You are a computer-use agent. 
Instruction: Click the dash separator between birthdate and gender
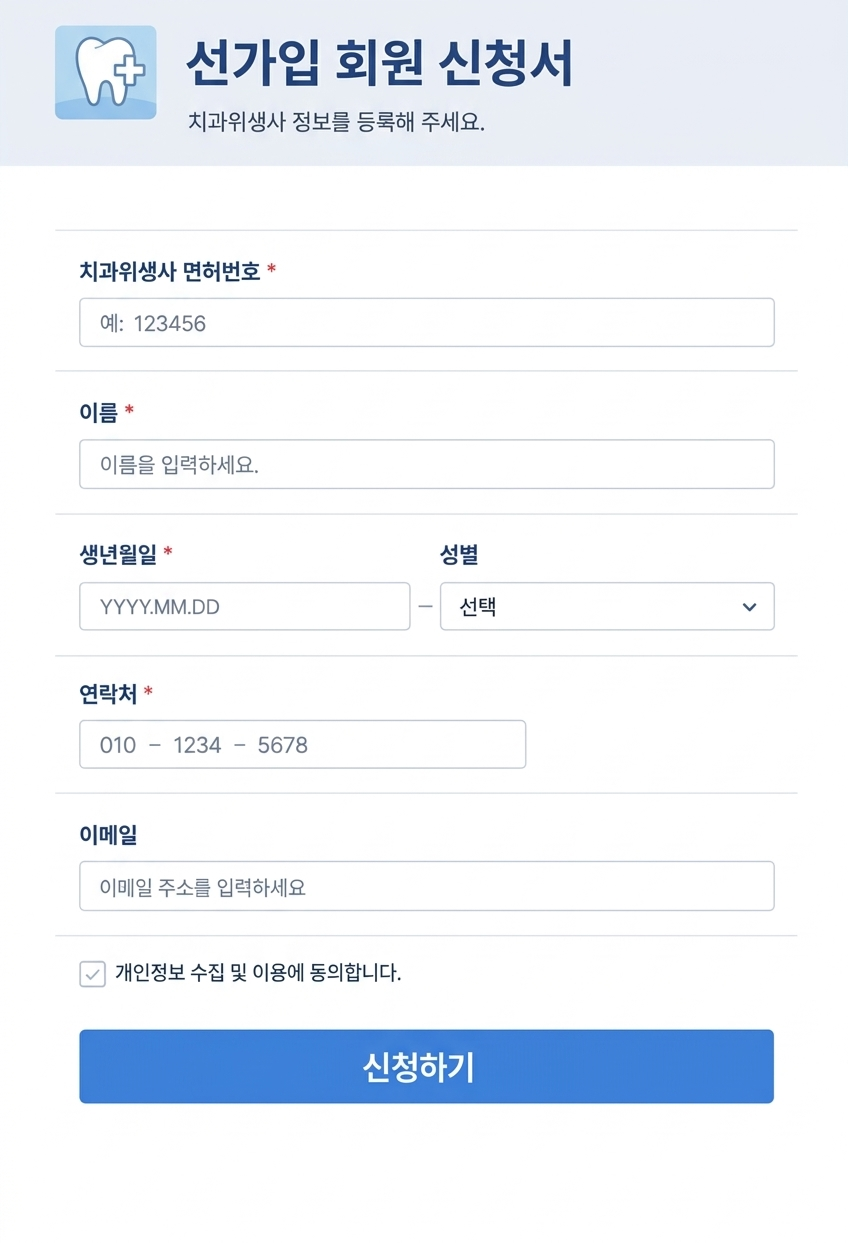(425, 606)
